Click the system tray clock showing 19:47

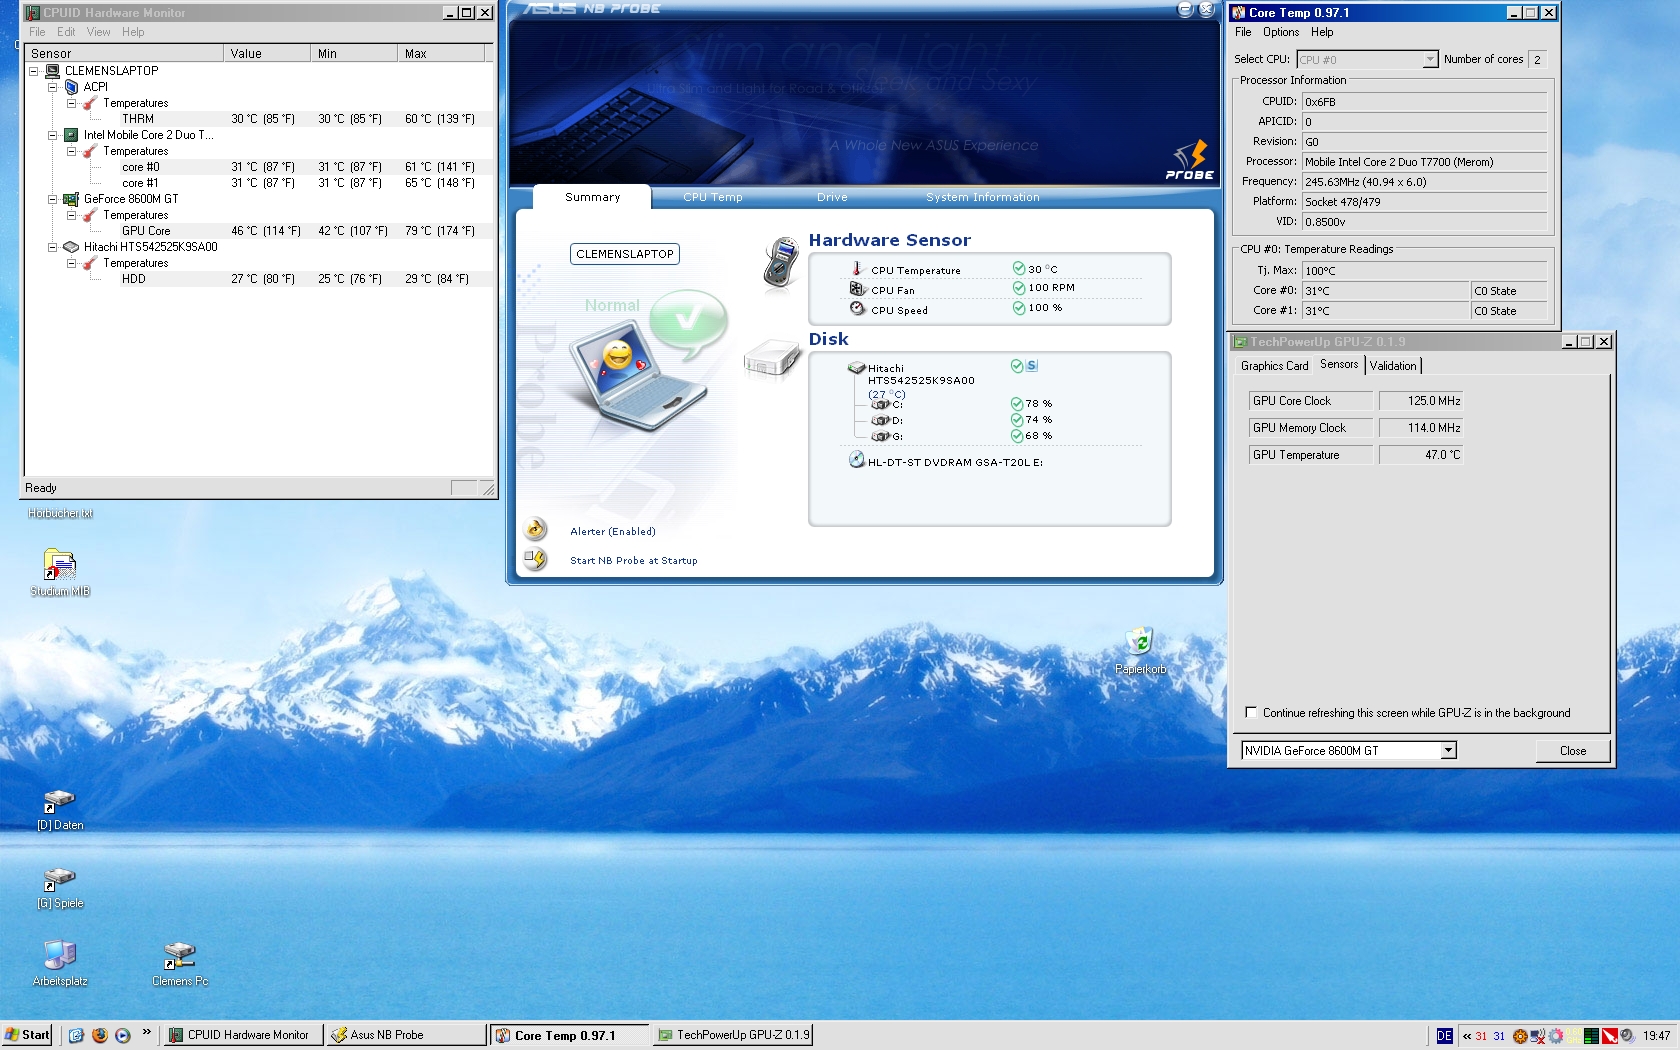1656,1036
